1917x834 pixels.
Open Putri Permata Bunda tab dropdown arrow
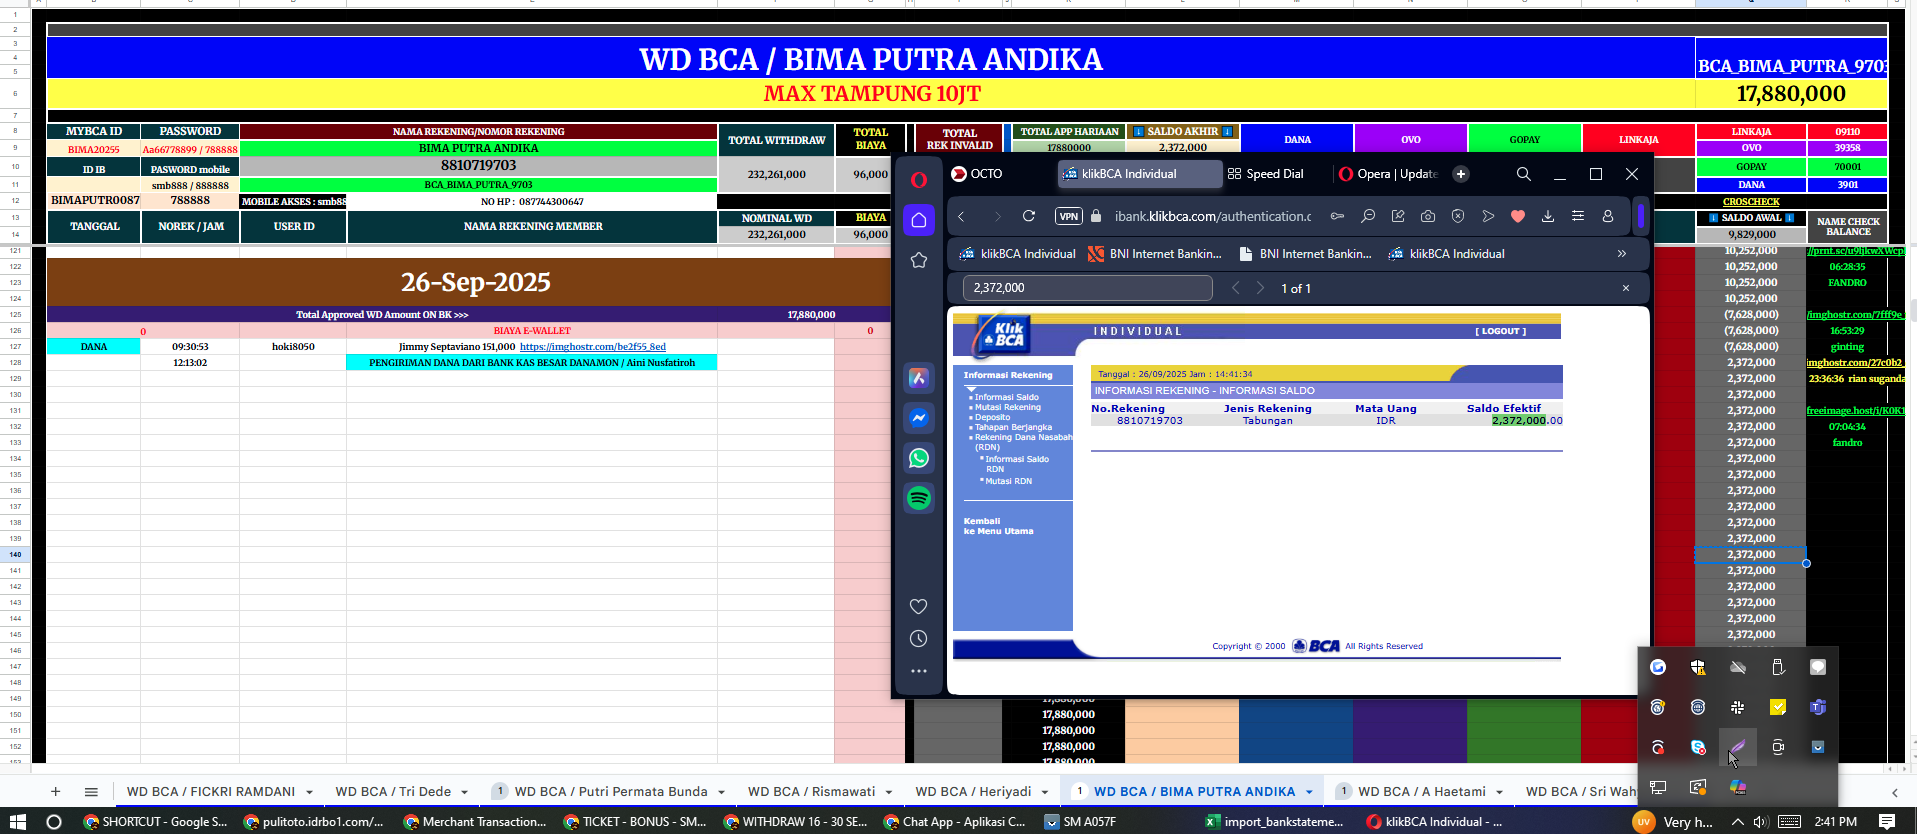click(x=721, y=792)
